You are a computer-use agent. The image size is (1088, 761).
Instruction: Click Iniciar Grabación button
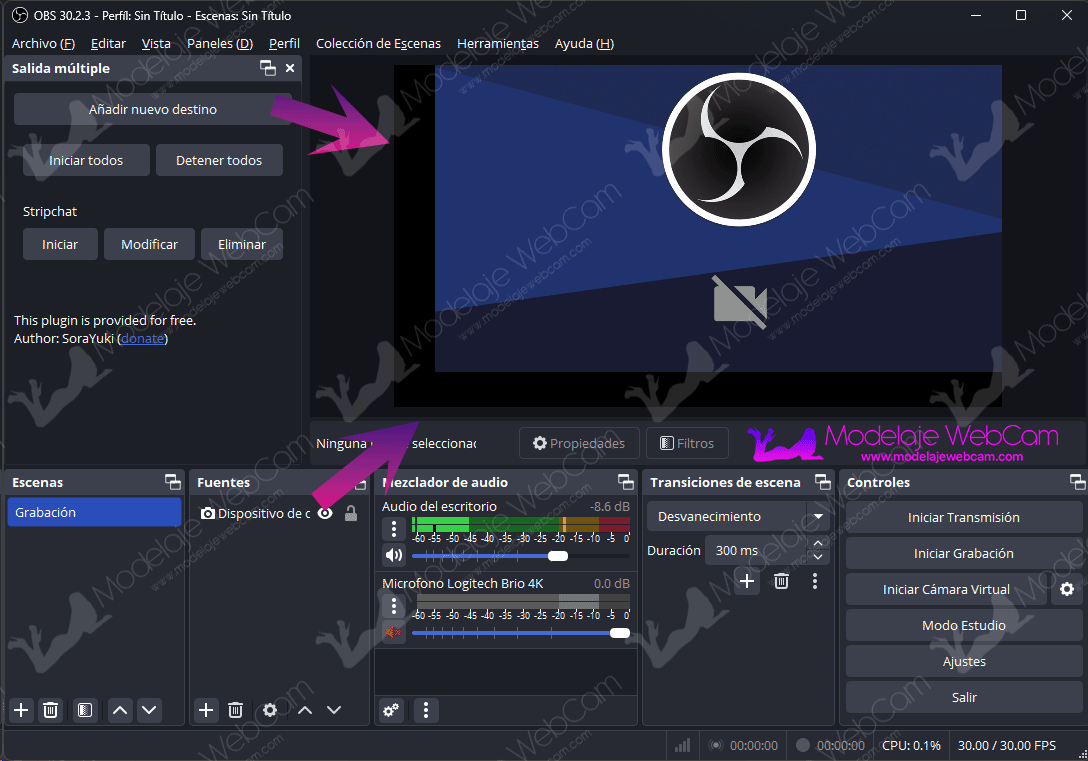coord(964,554)
